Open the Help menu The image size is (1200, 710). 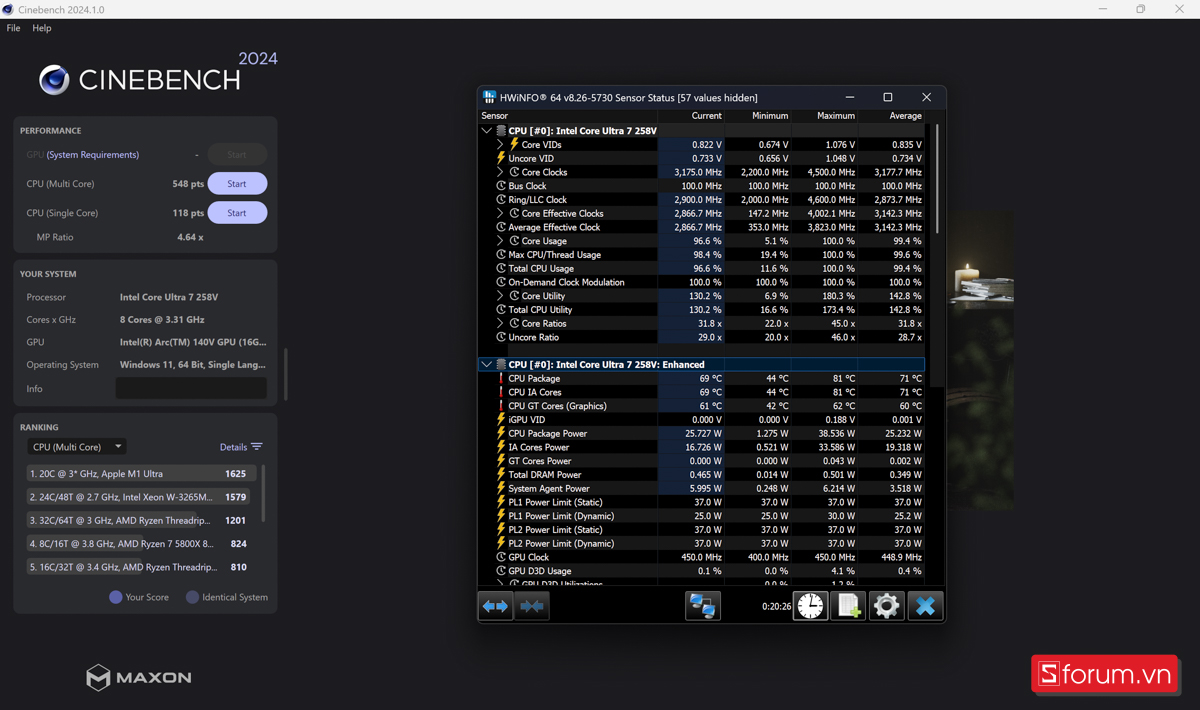point(42,28)
